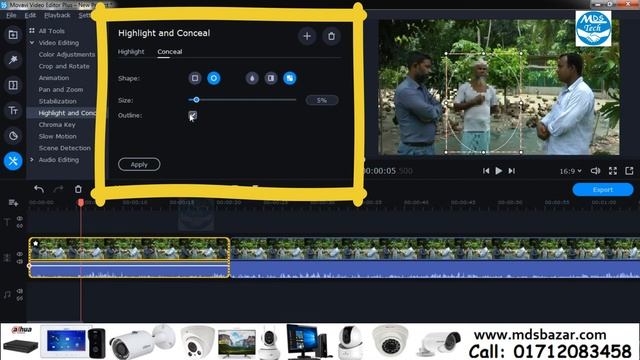Image resolution: width=640 pixels, height=360 pixels.
Task: Click the blue Export button
Action: (603, 189)
